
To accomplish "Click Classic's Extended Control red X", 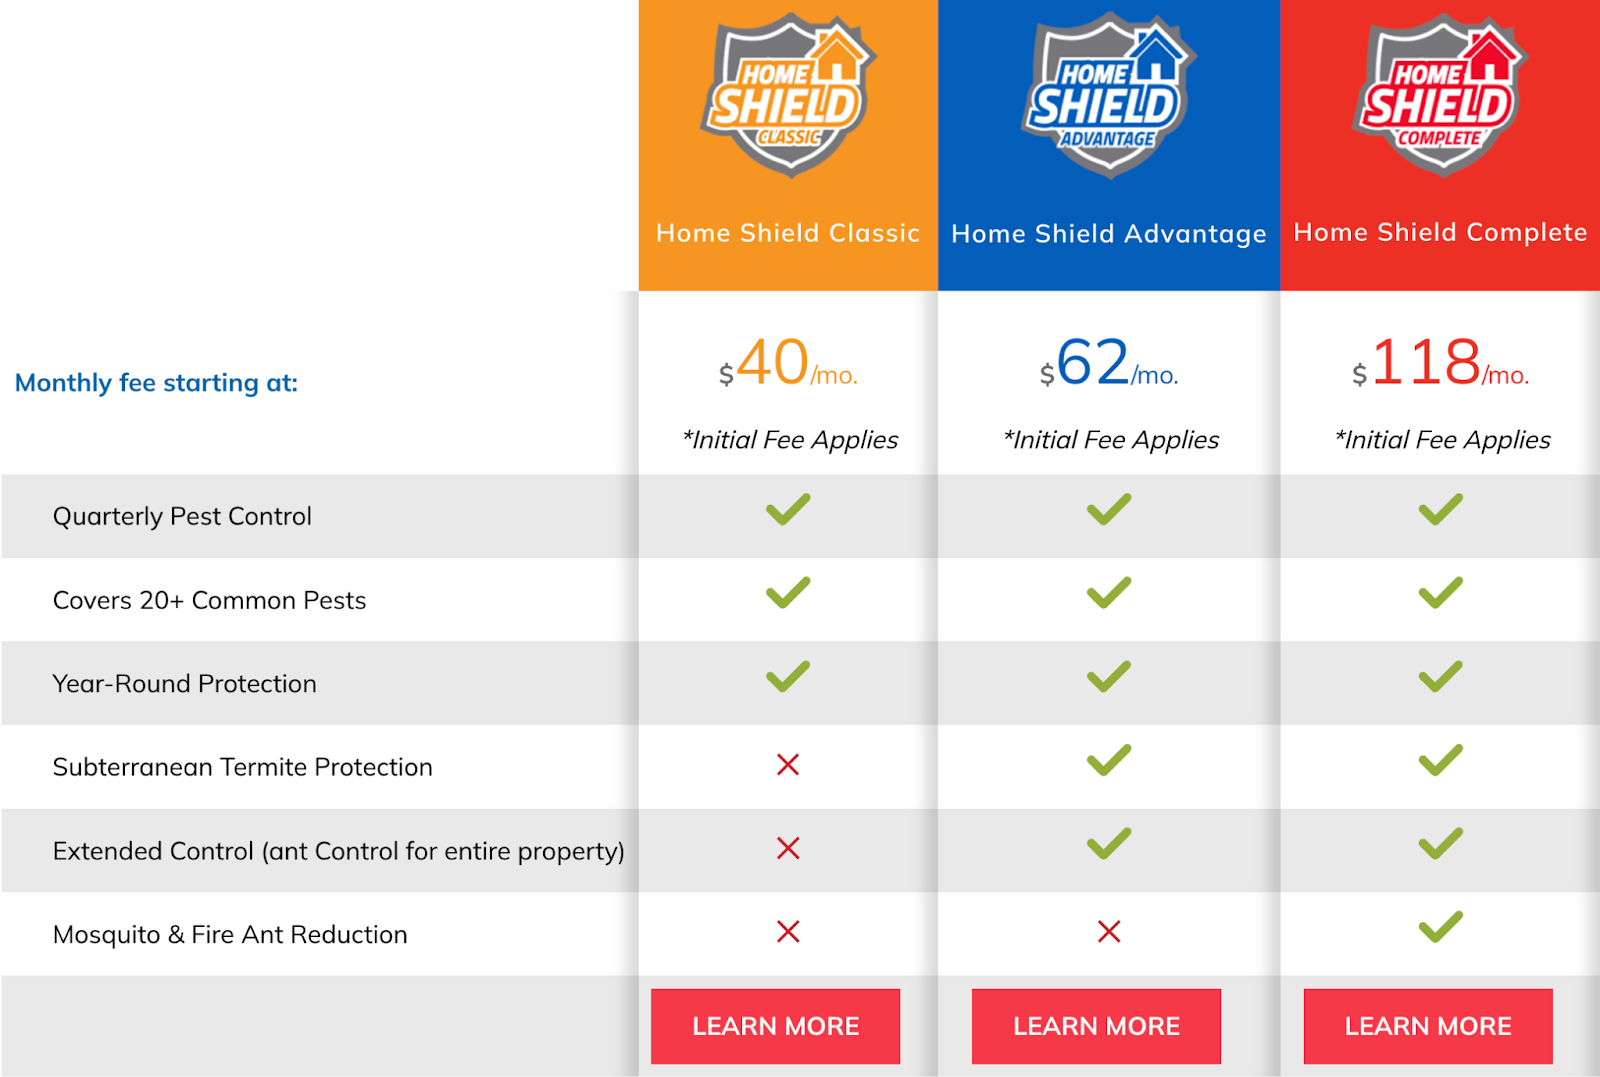I will pyautogui.click(x=788, y=849).
